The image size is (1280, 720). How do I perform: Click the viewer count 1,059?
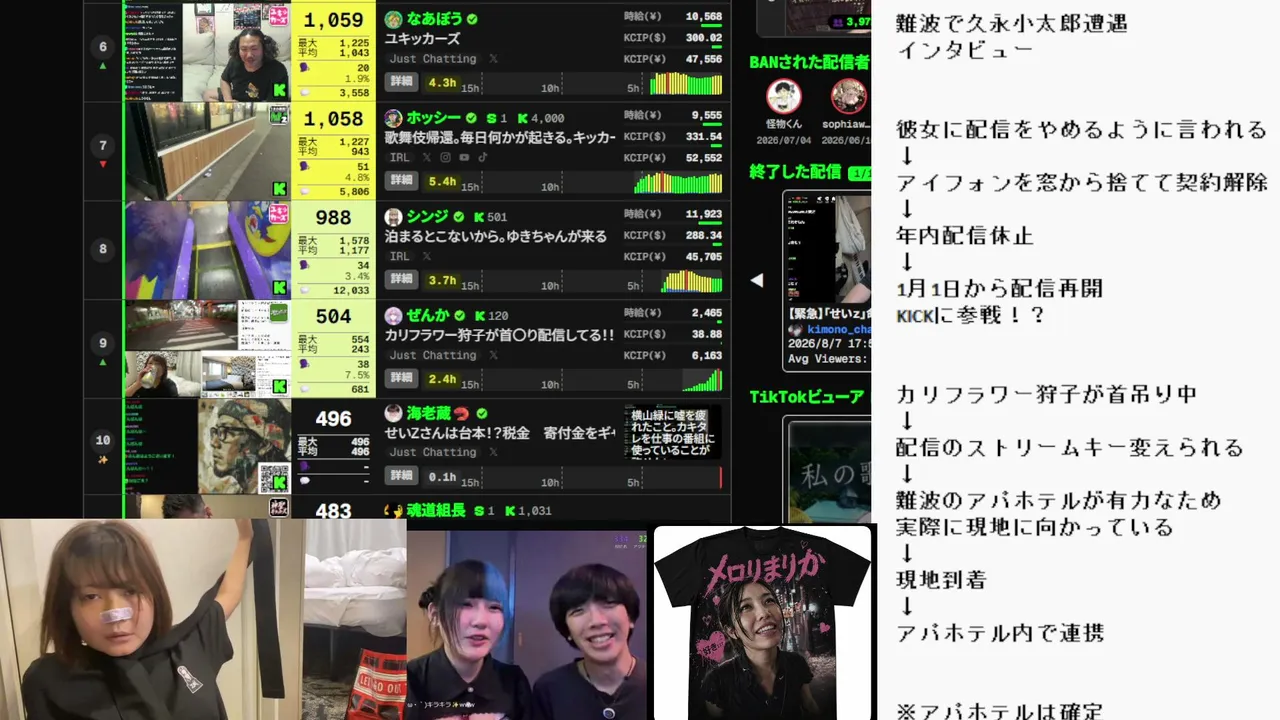333,20
